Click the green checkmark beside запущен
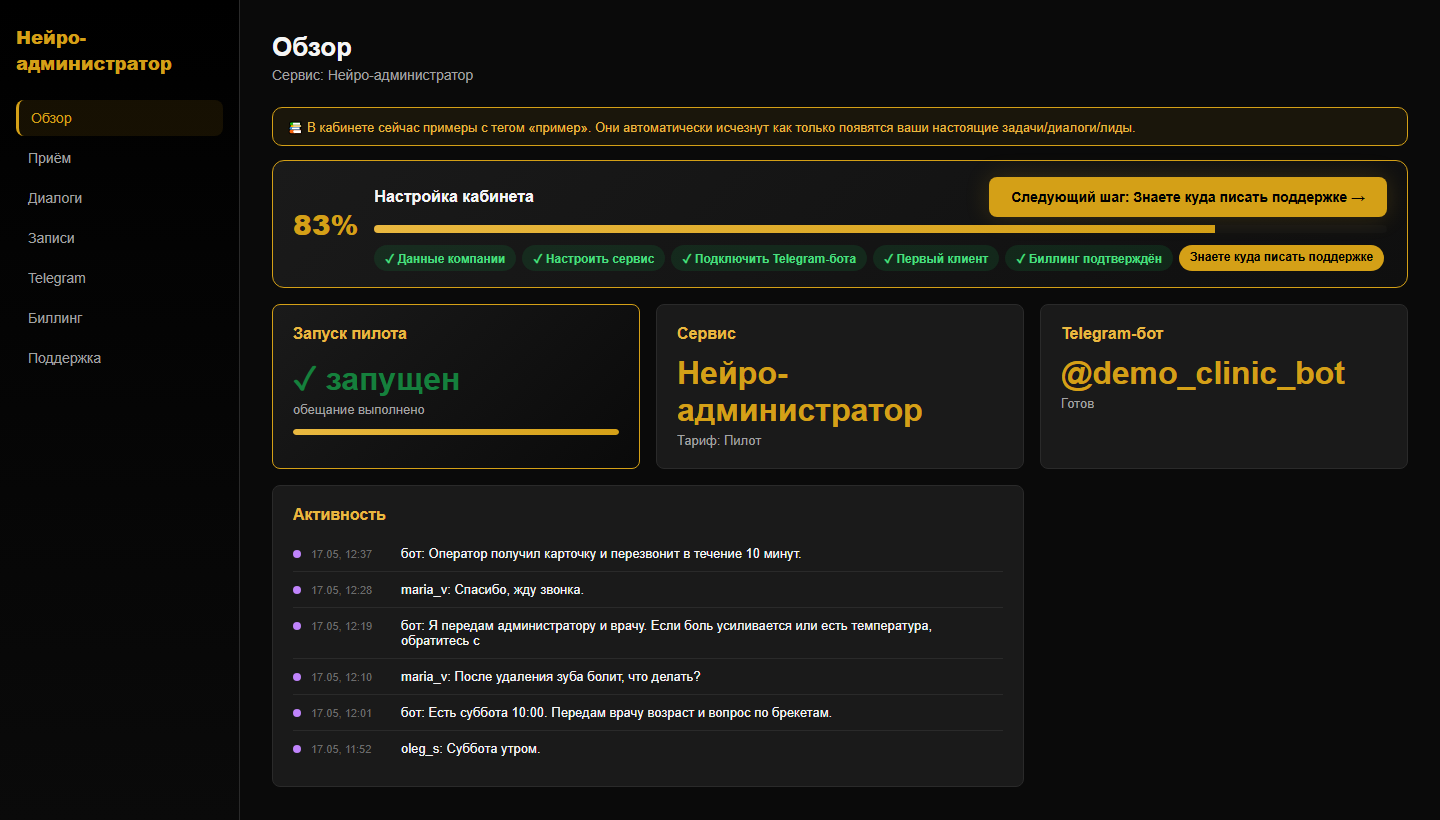 (x=305, y=379)
